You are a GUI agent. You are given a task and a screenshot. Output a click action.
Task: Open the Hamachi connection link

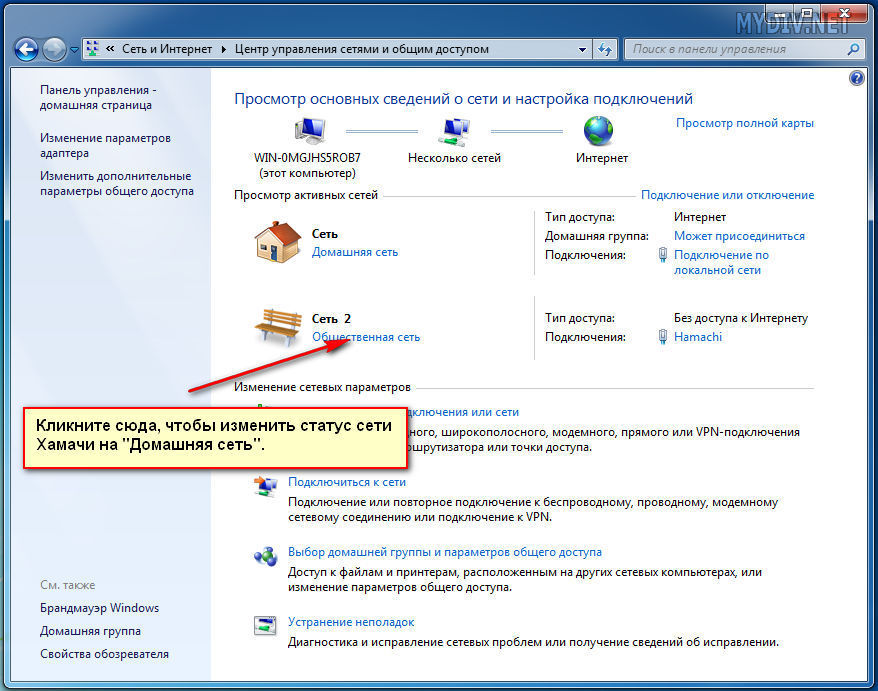coord(697,337)
